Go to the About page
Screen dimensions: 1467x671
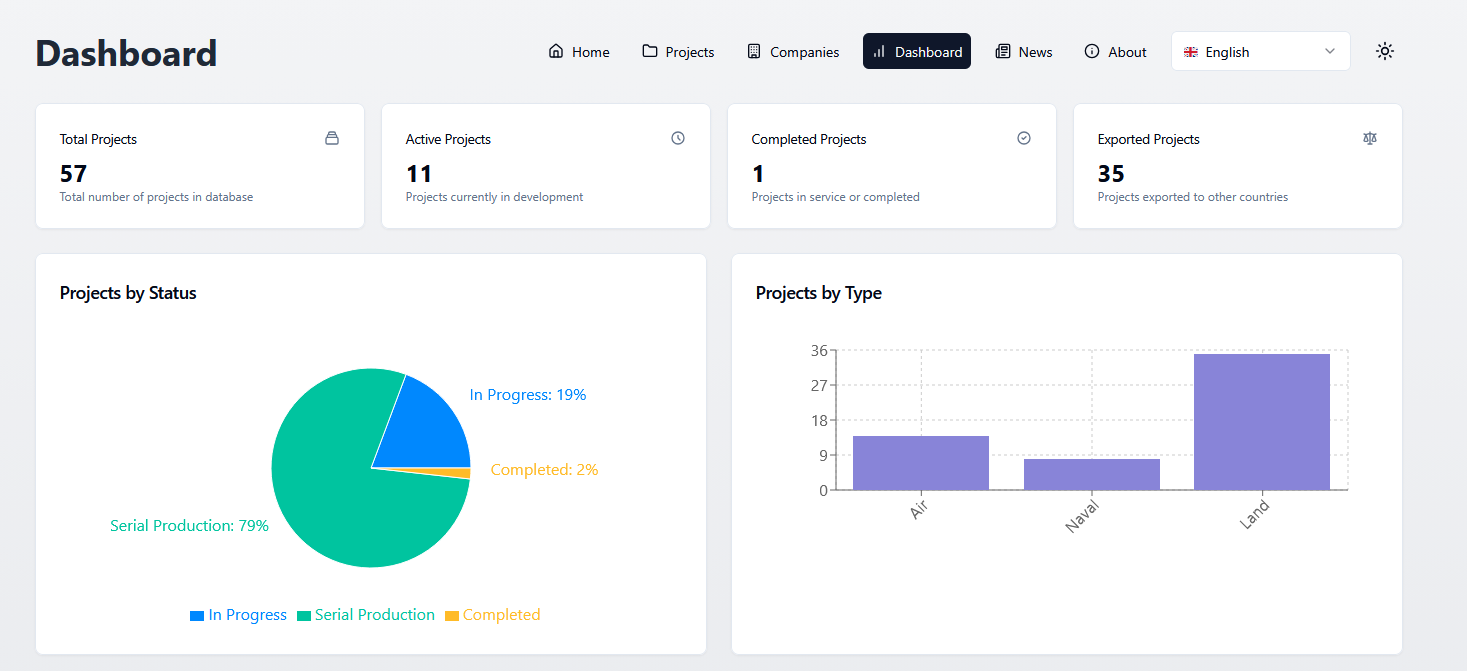click(x=1116, y=52)
